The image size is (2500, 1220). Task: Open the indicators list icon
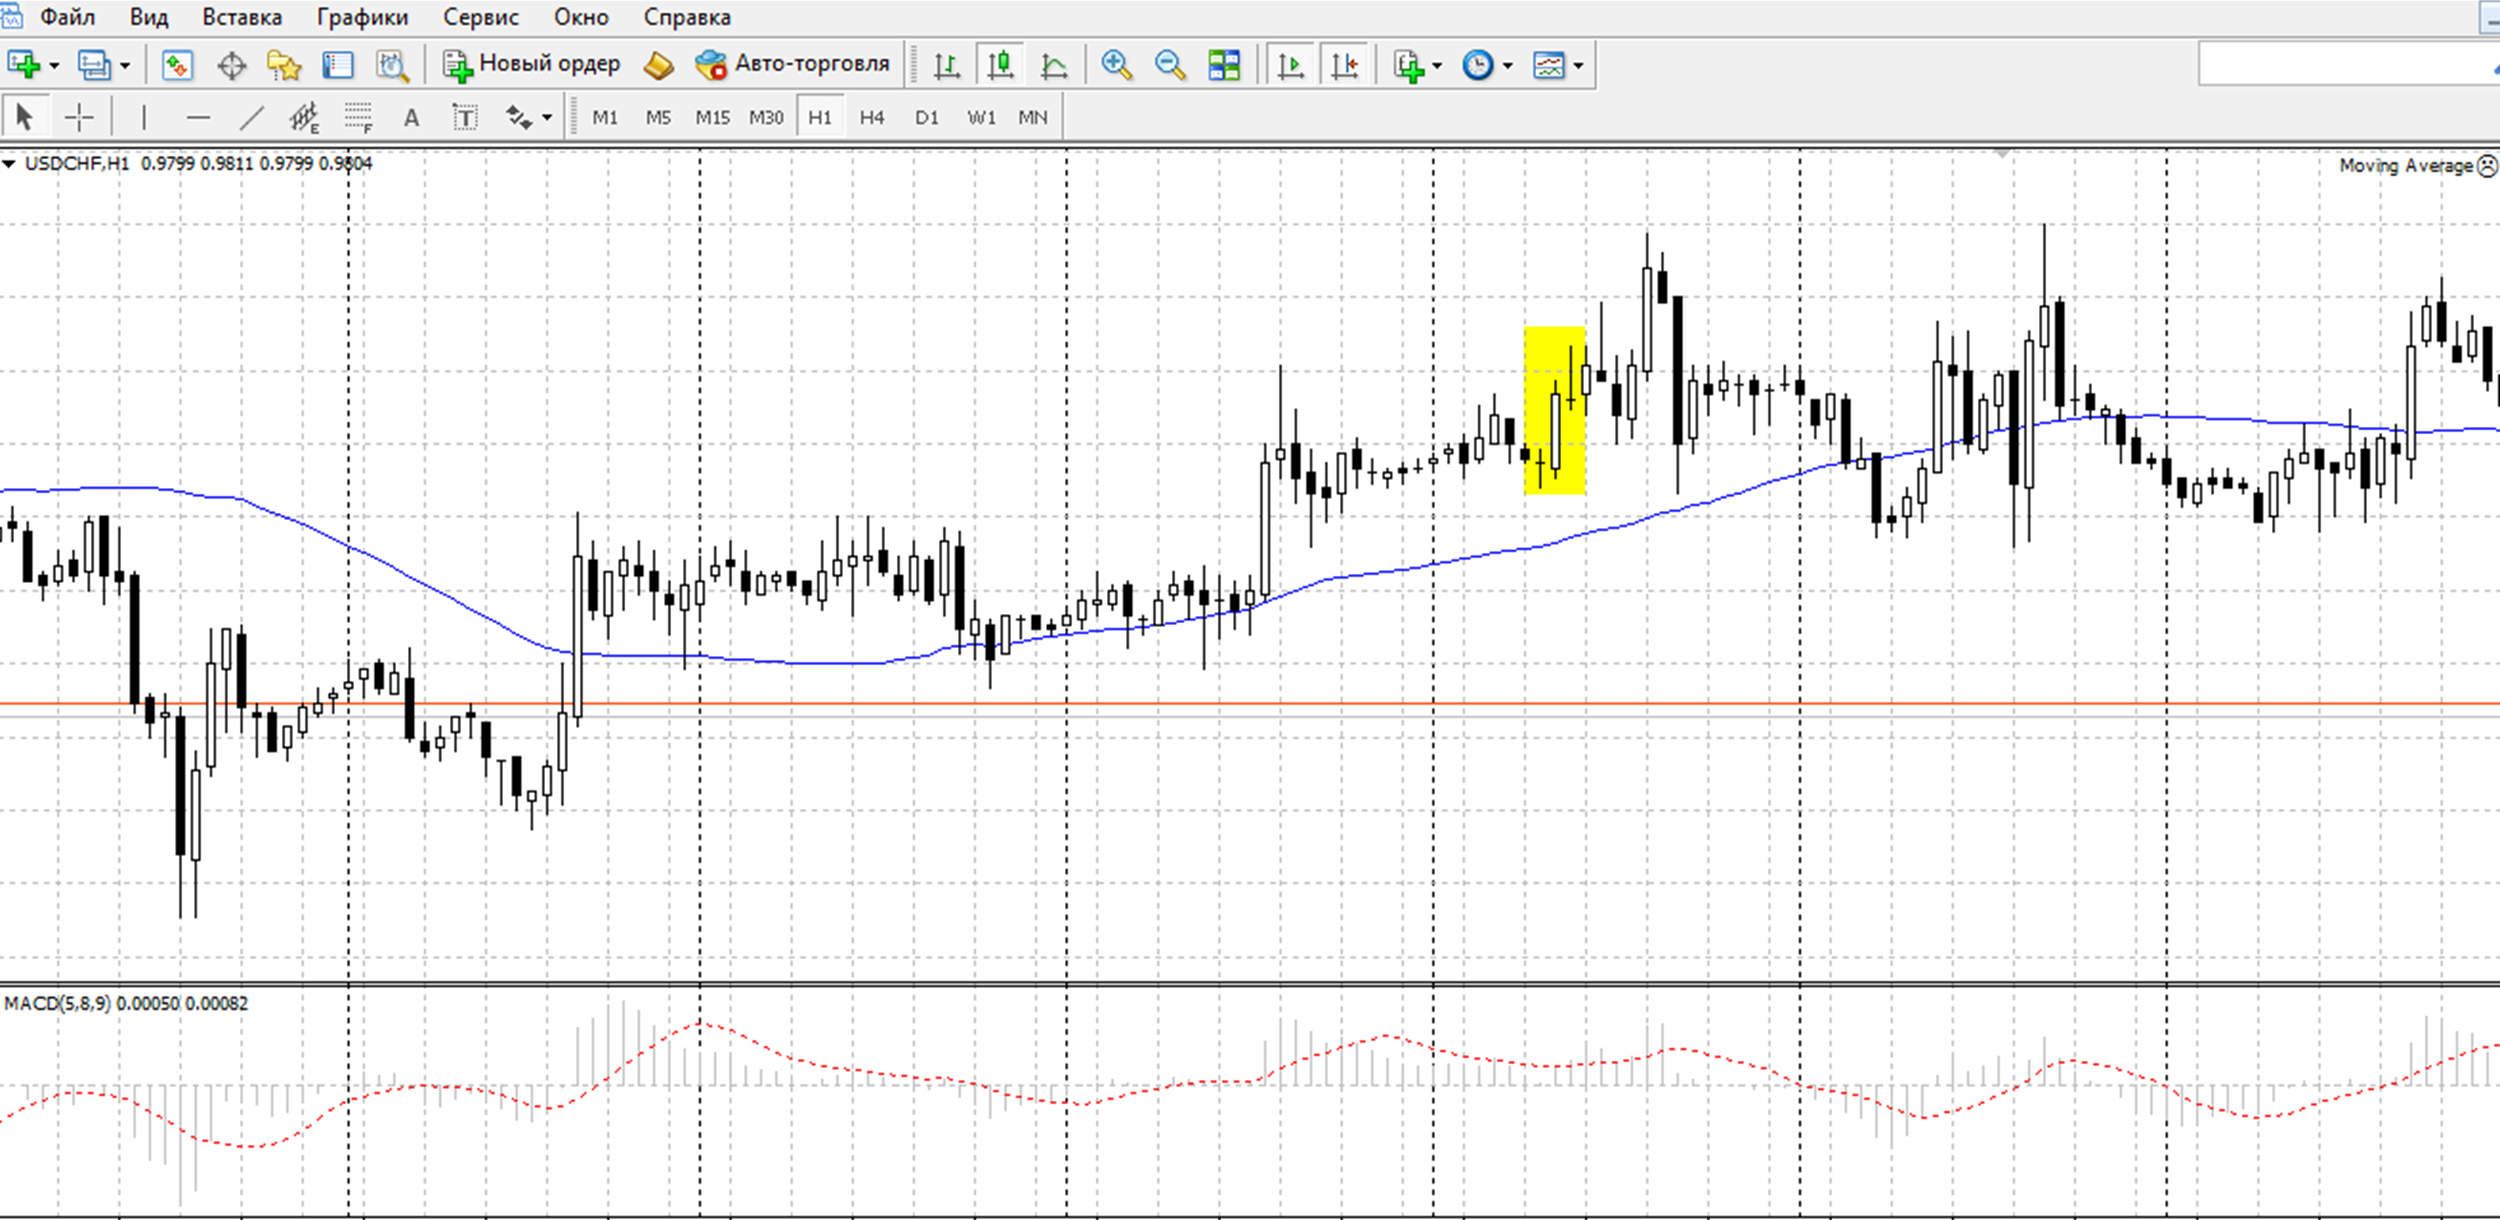tap(1409, 65)
